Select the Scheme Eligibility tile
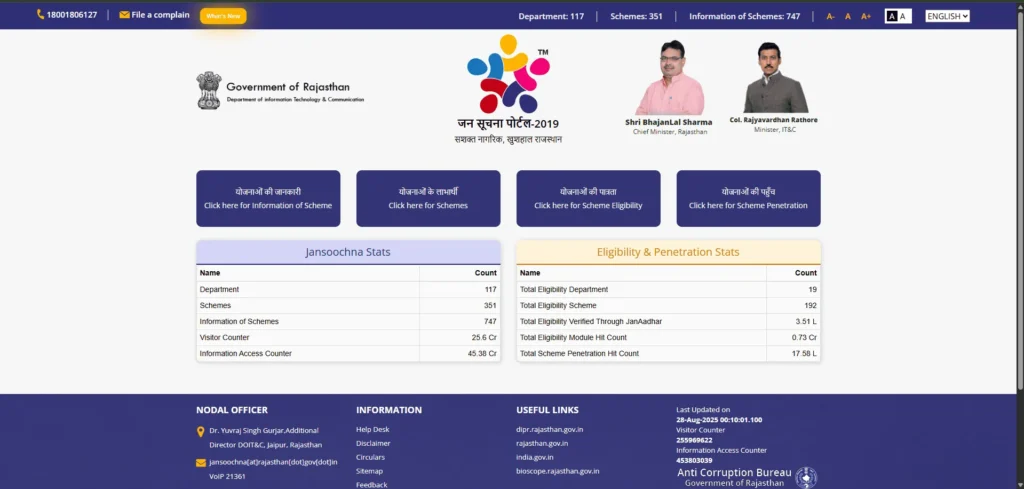Image resolution: width=1024 pixels, height=489 pixels. tap(588, 198)
